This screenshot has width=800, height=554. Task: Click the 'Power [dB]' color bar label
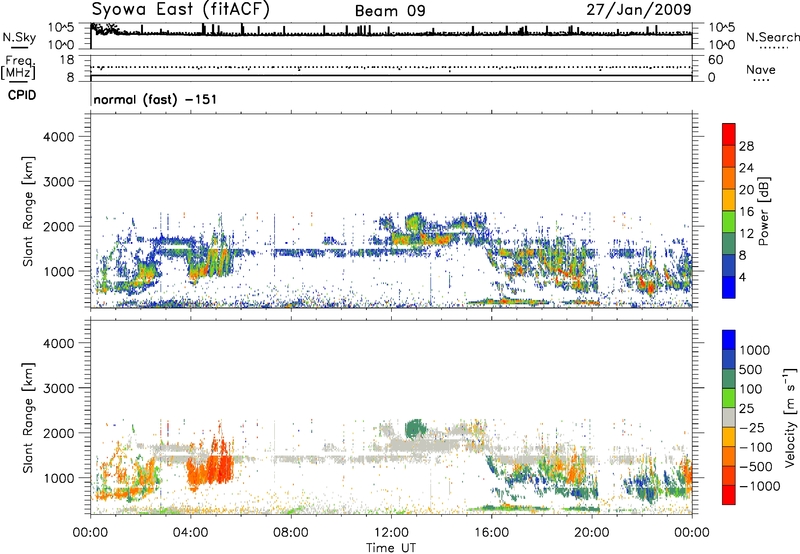point(764,211)
